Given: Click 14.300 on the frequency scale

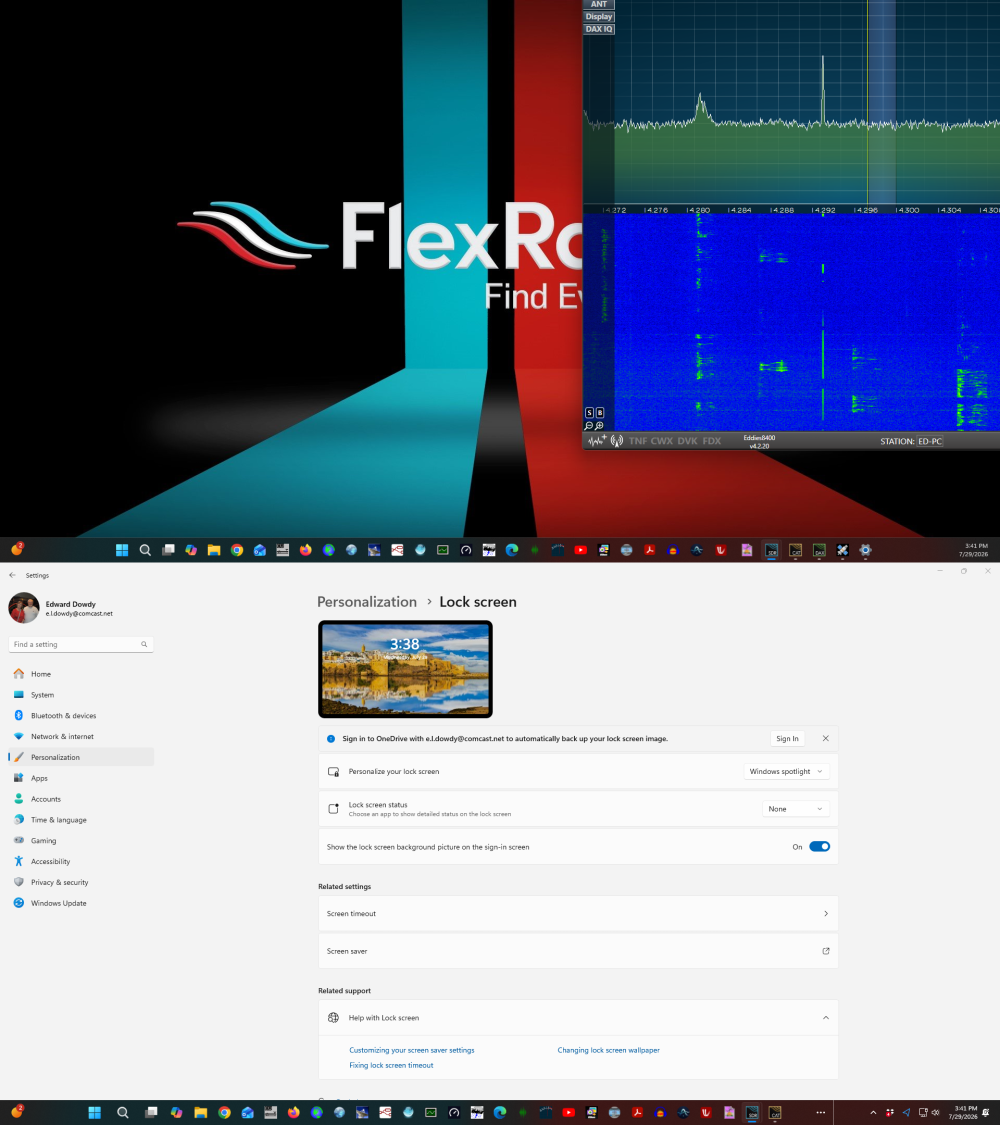Looking at the screenshot, I should tap(907, 210).
